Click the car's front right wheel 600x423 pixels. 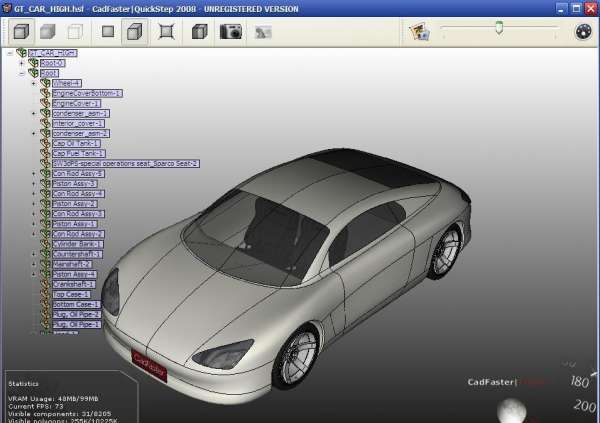(296, 358)
